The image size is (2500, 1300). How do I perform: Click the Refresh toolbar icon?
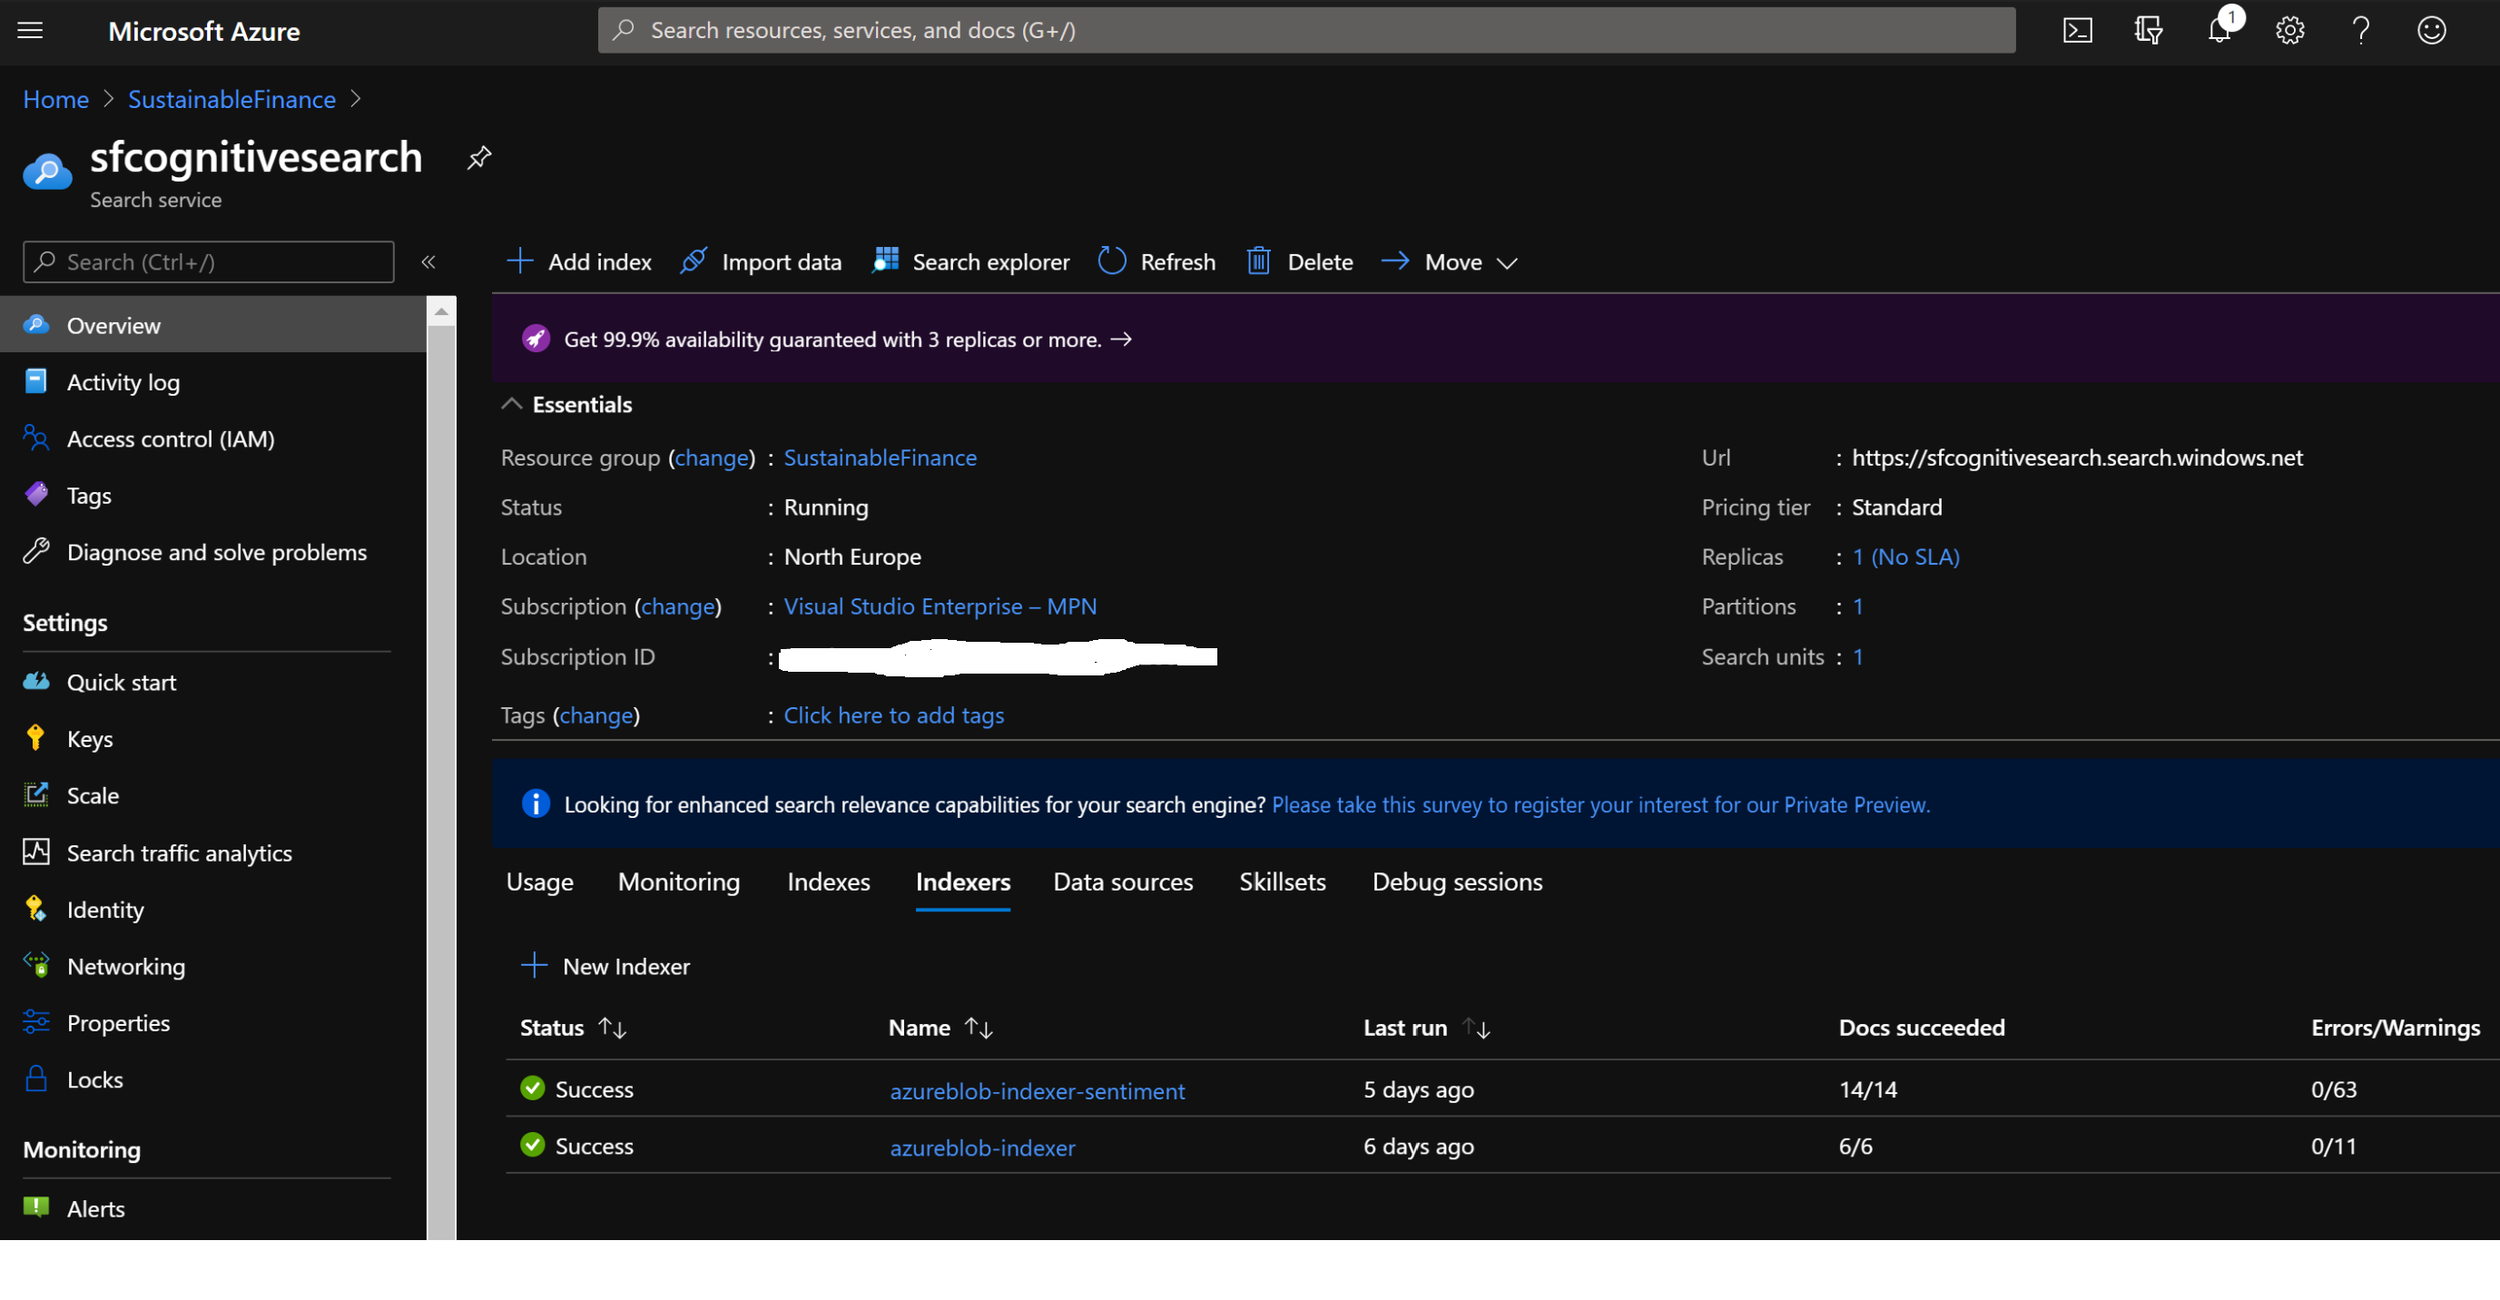pyautogui.click(x=1112, y=262)
